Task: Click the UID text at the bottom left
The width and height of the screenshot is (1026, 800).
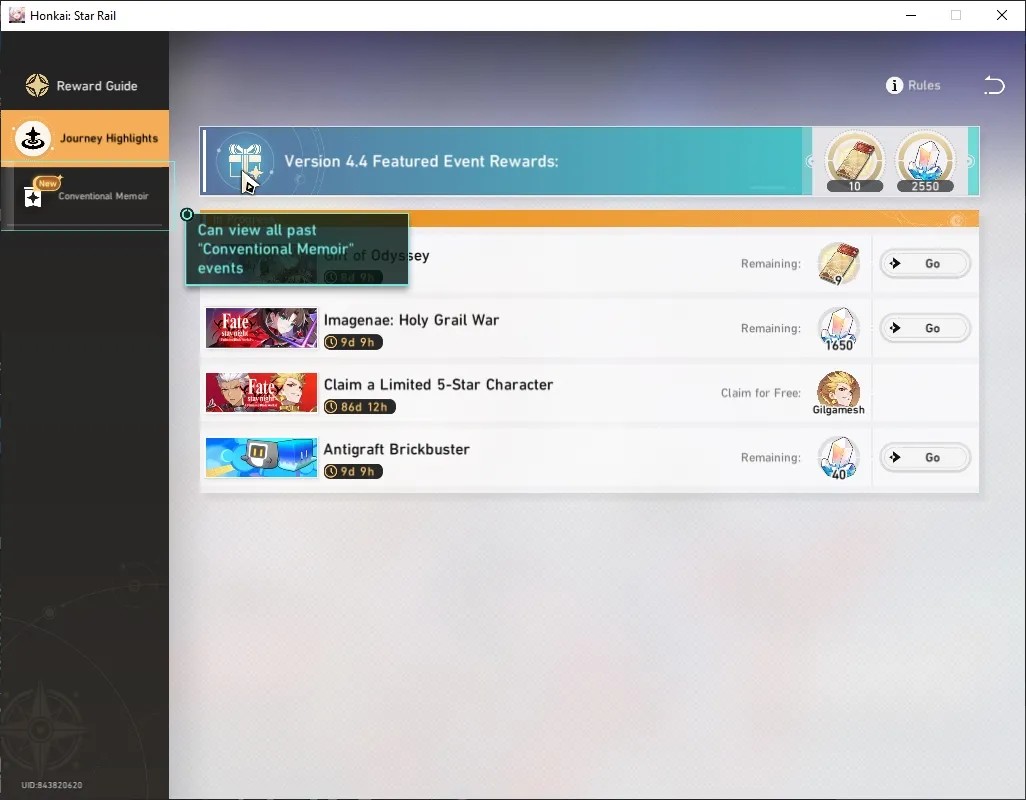Action: coord(52,785)
